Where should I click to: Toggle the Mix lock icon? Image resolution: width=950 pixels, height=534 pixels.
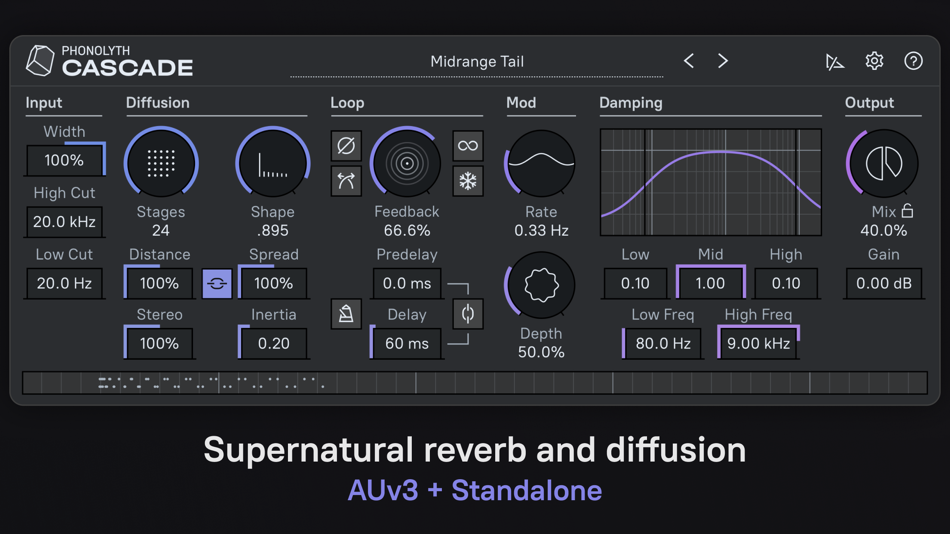click(907, 210)
